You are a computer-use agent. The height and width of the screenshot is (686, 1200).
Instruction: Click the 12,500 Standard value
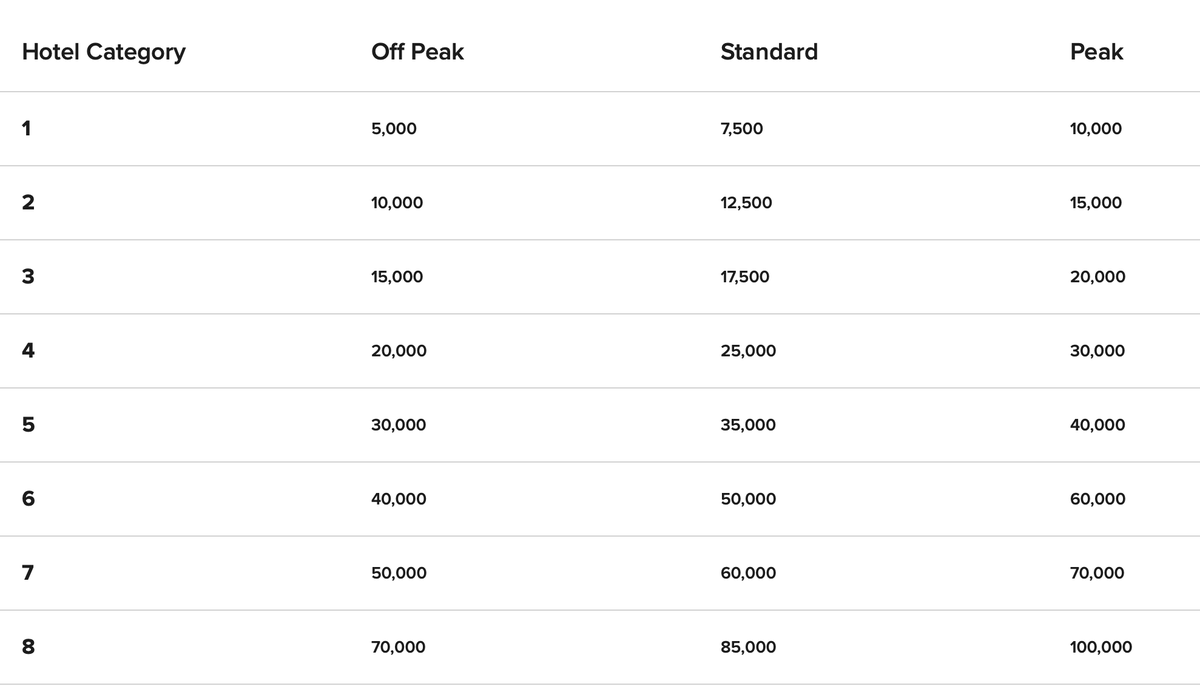tap(746, 203)
